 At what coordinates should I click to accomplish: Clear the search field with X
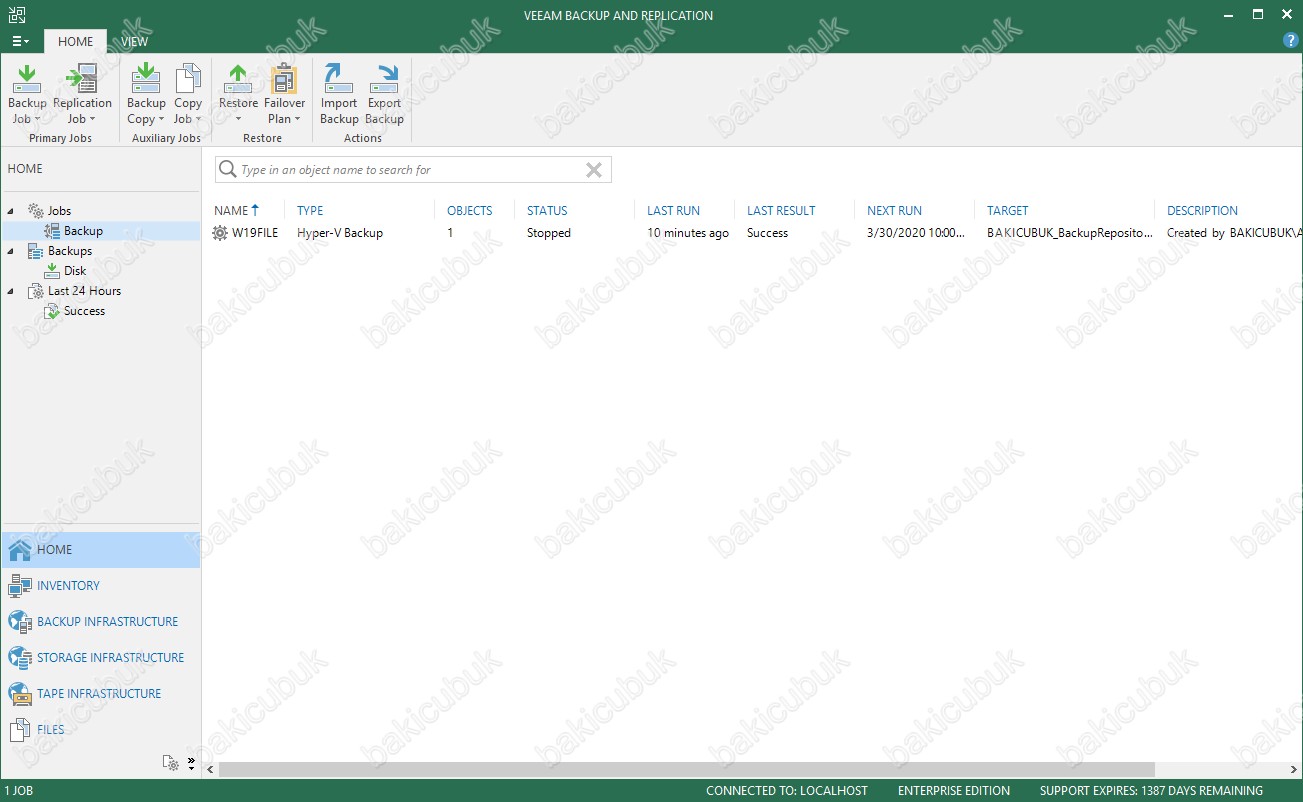pyautogui.click(x=594, y=170)
